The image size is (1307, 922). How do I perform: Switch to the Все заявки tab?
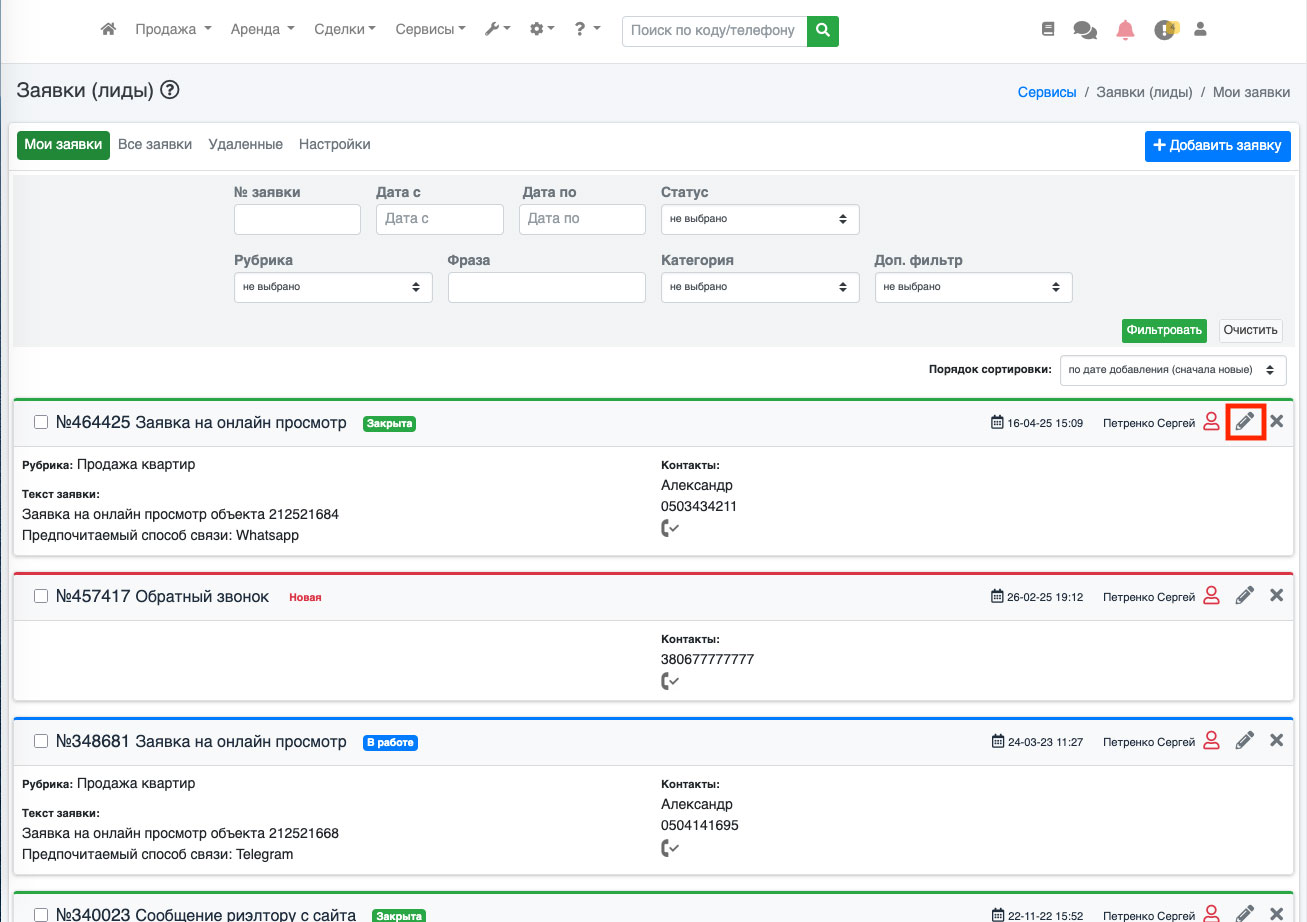pos(155,145)
